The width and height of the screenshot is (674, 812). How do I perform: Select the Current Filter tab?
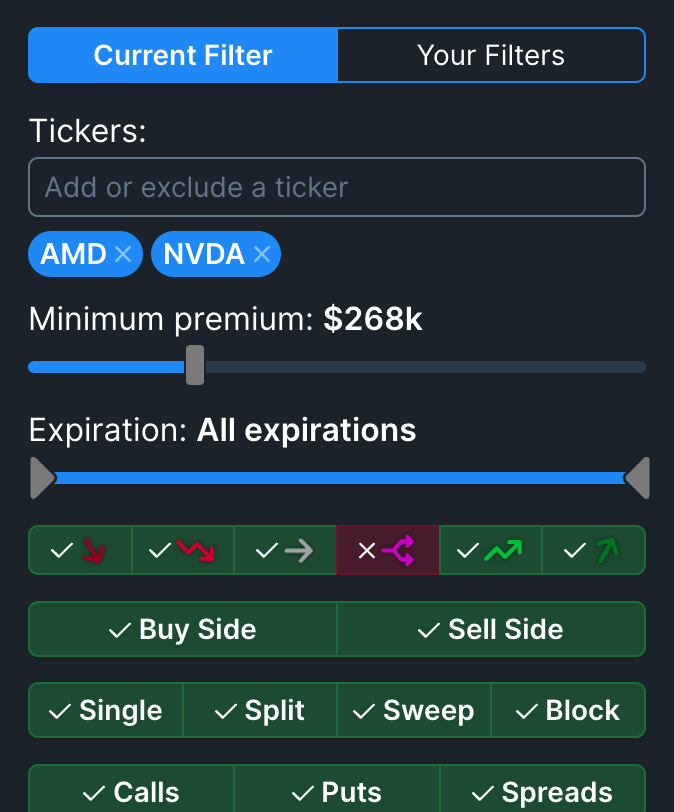(x=182, y=55)
